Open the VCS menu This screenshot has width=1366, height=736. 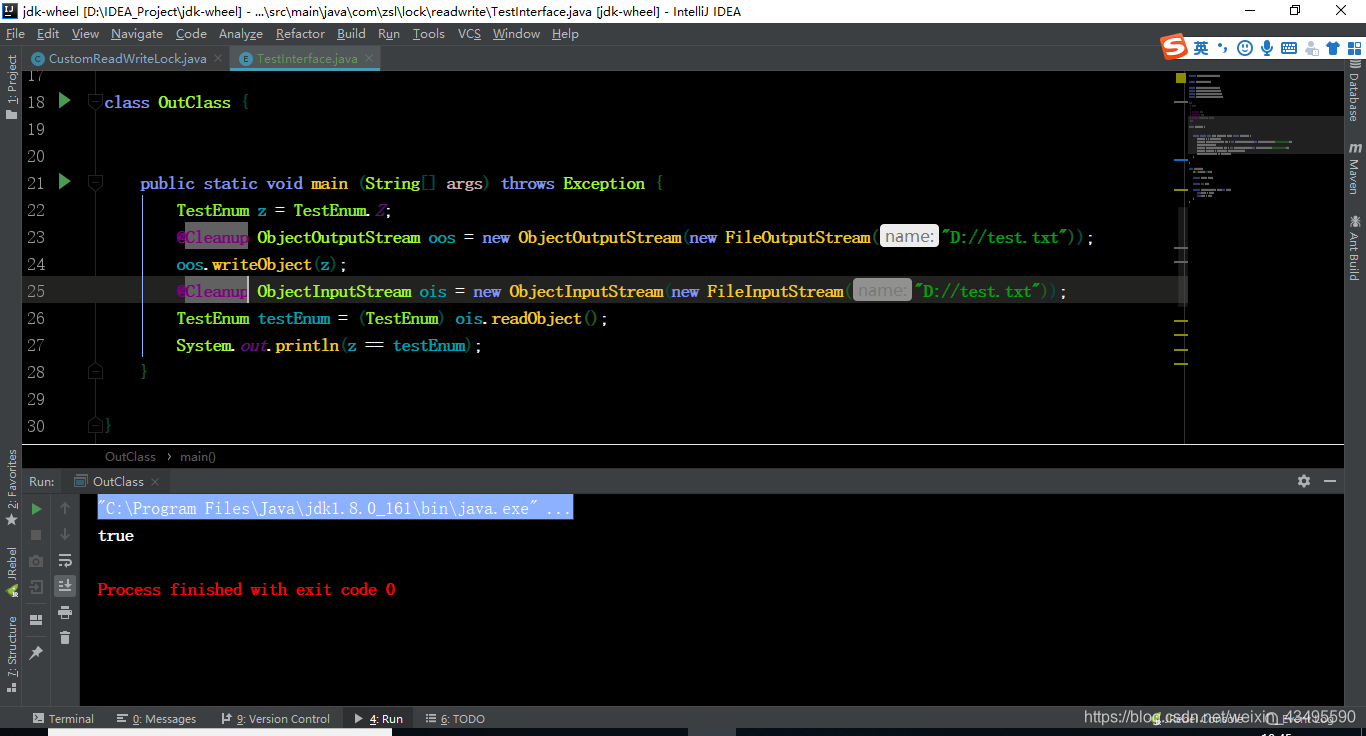[x=469, y=34]
